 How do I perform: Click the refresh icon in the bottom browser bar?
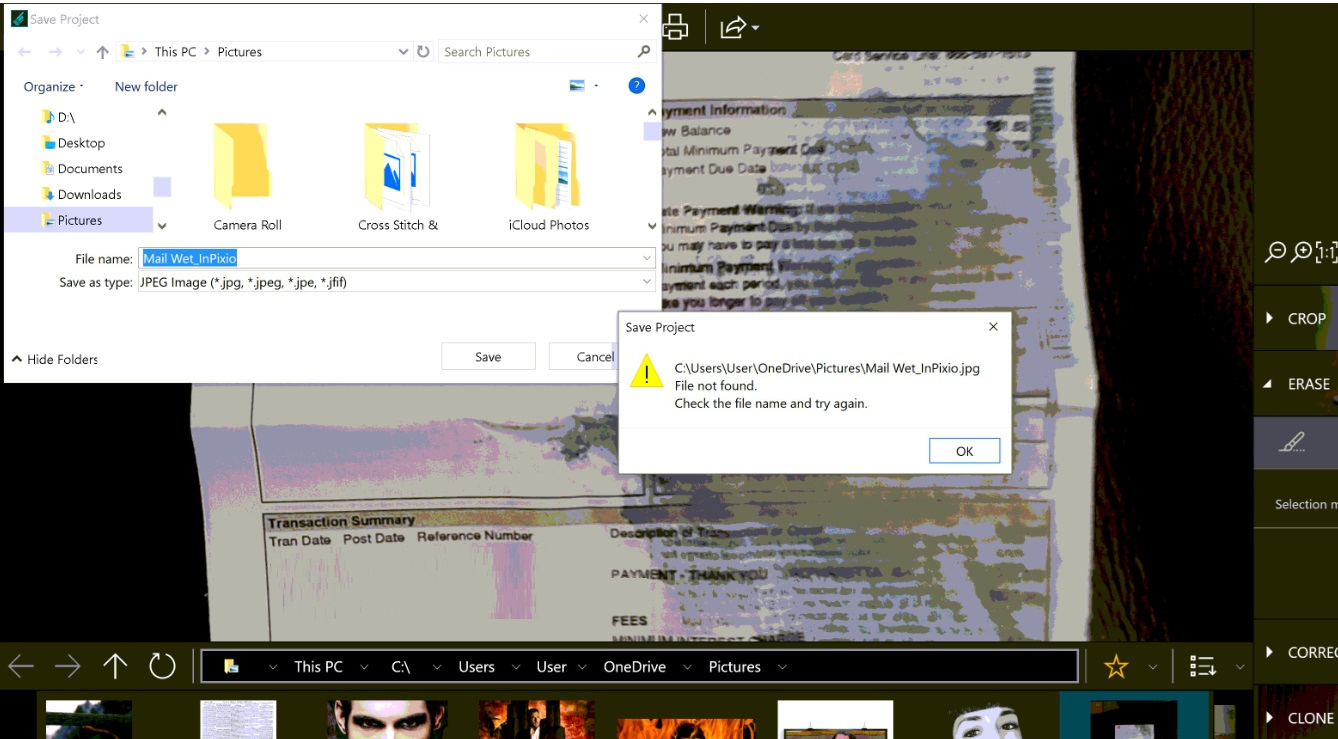[x=162, y=666]
